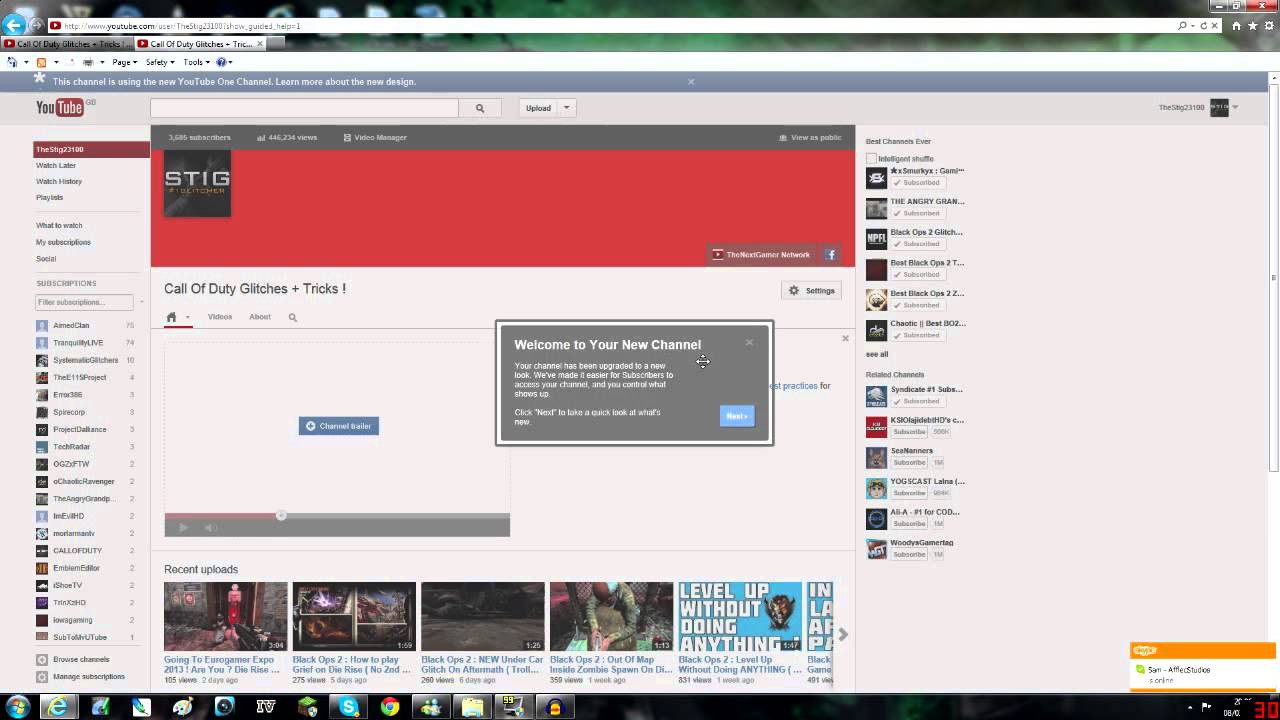Switch to the Videos tab

(220, 317)
